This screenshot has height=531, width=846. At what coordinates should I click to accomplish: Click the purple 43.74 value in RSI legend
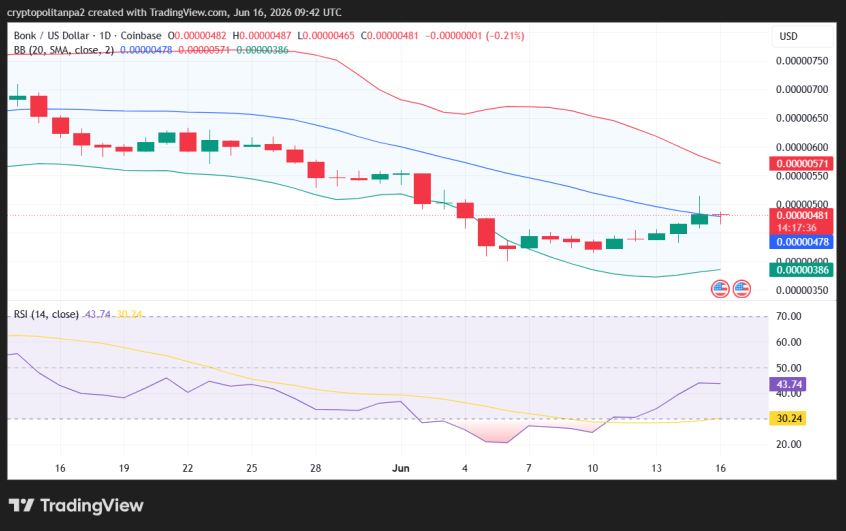click(x=98, y=314)
